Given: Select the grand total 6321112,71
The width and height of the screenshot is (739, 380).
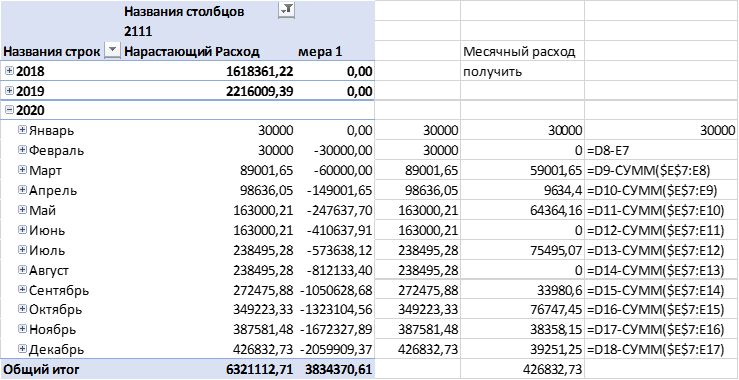Looking at the screenshot, I should pyautogui.click(x=260, y=370).
